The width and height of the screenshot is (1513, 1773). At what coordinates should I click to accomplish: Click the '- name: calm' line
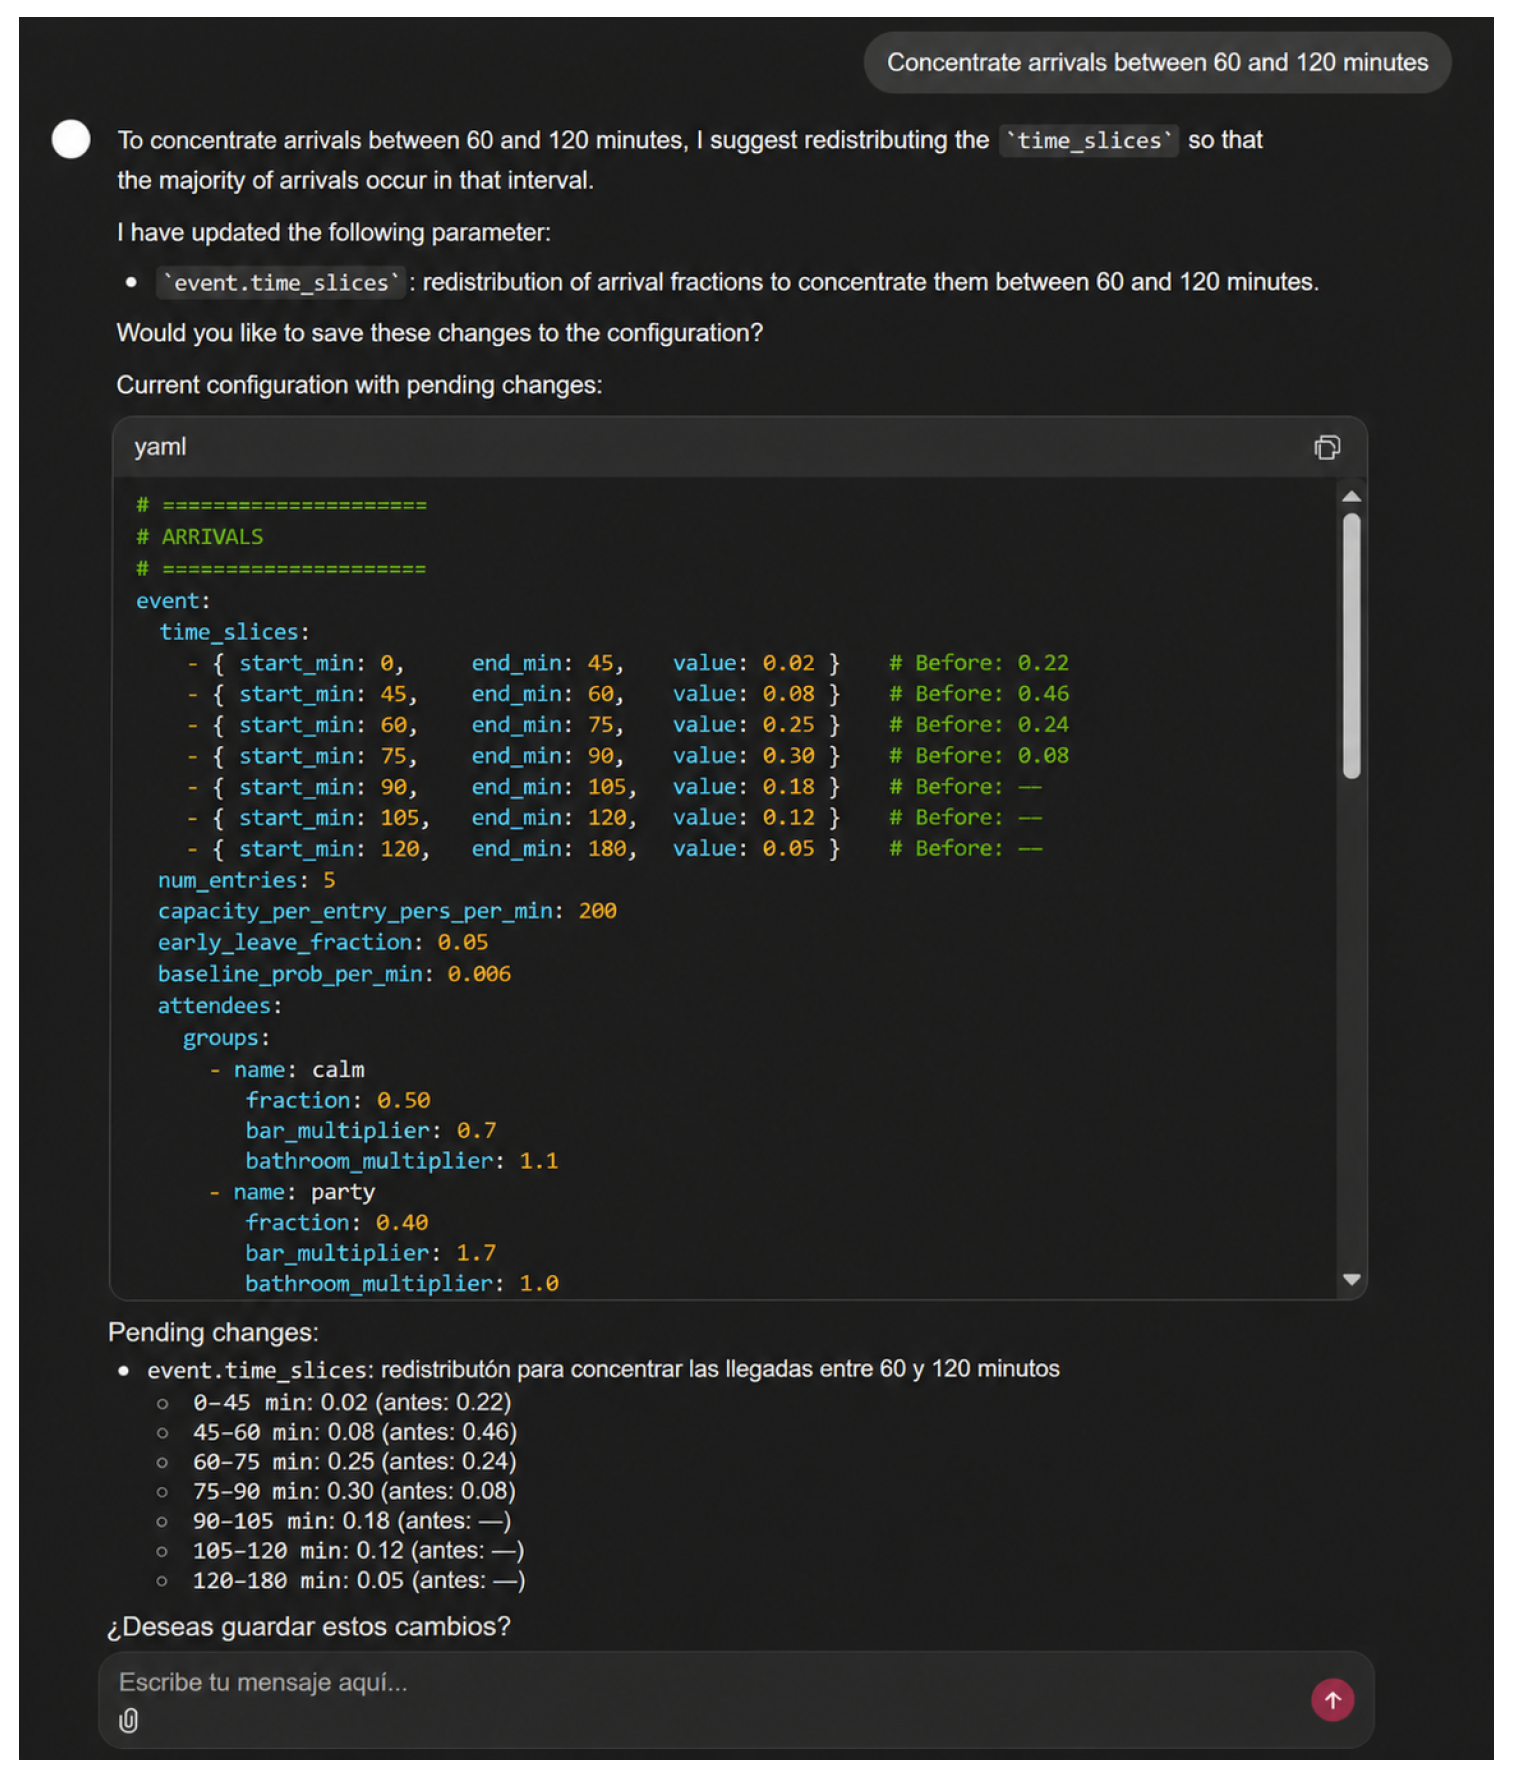pos(287,1070)
